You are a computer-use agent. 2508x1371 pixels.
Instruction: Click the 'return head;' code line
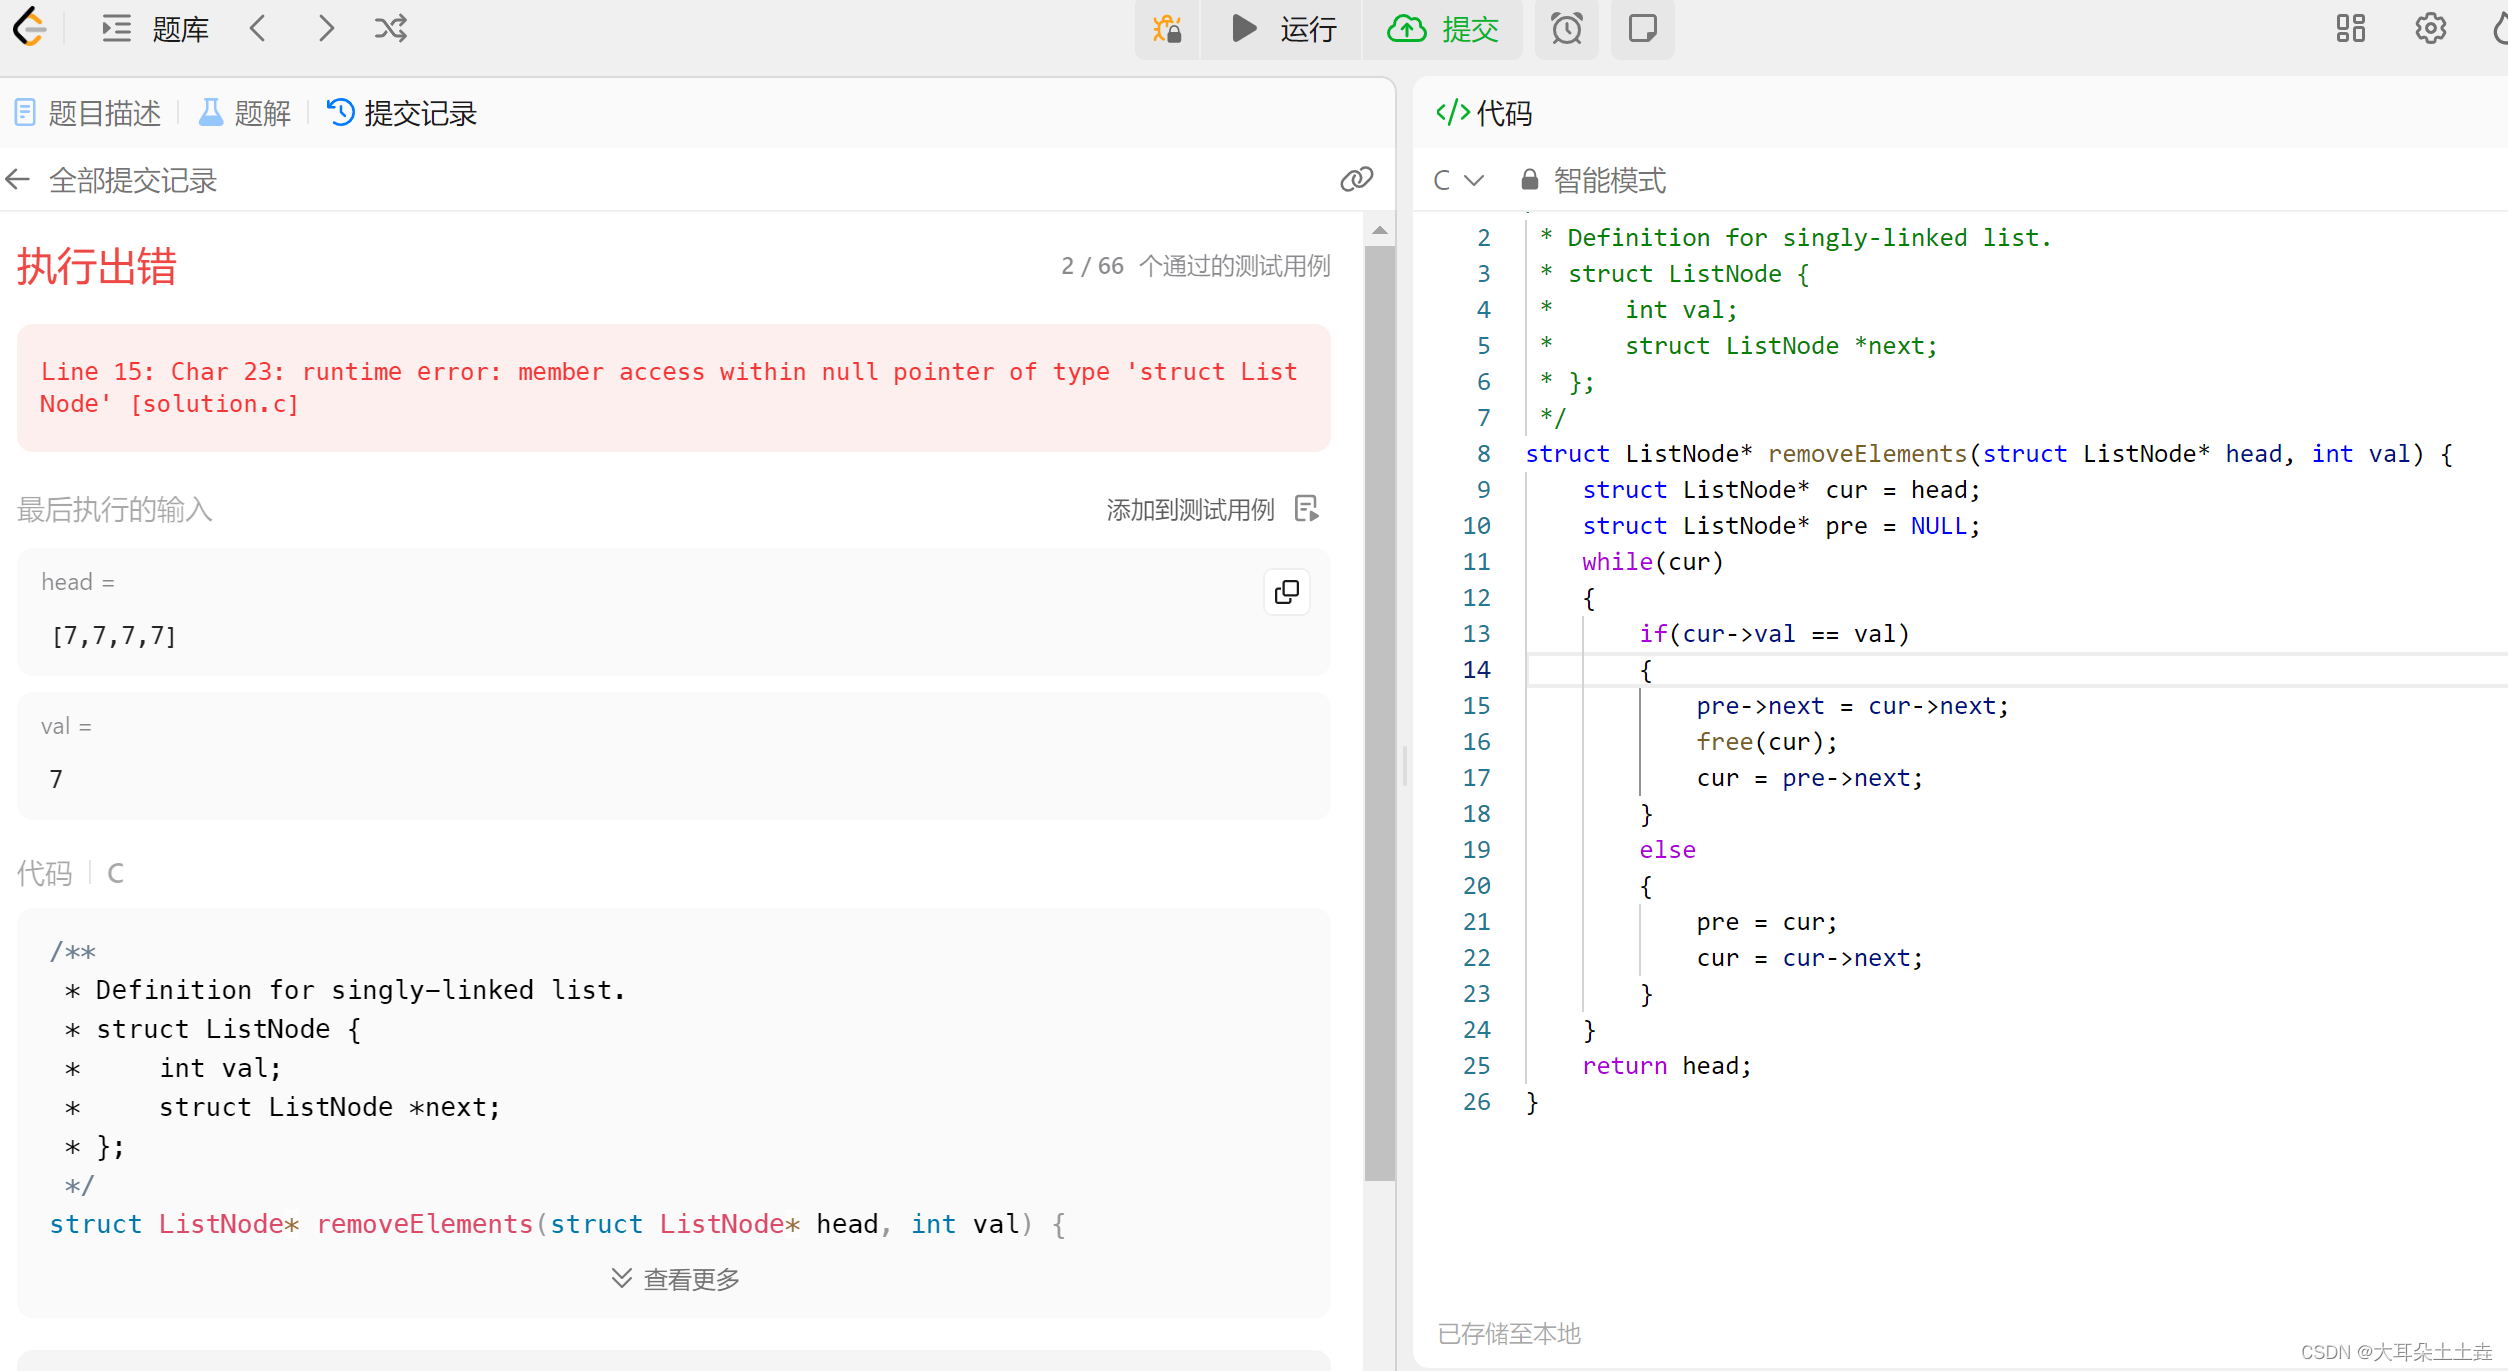(1667, 1066)
